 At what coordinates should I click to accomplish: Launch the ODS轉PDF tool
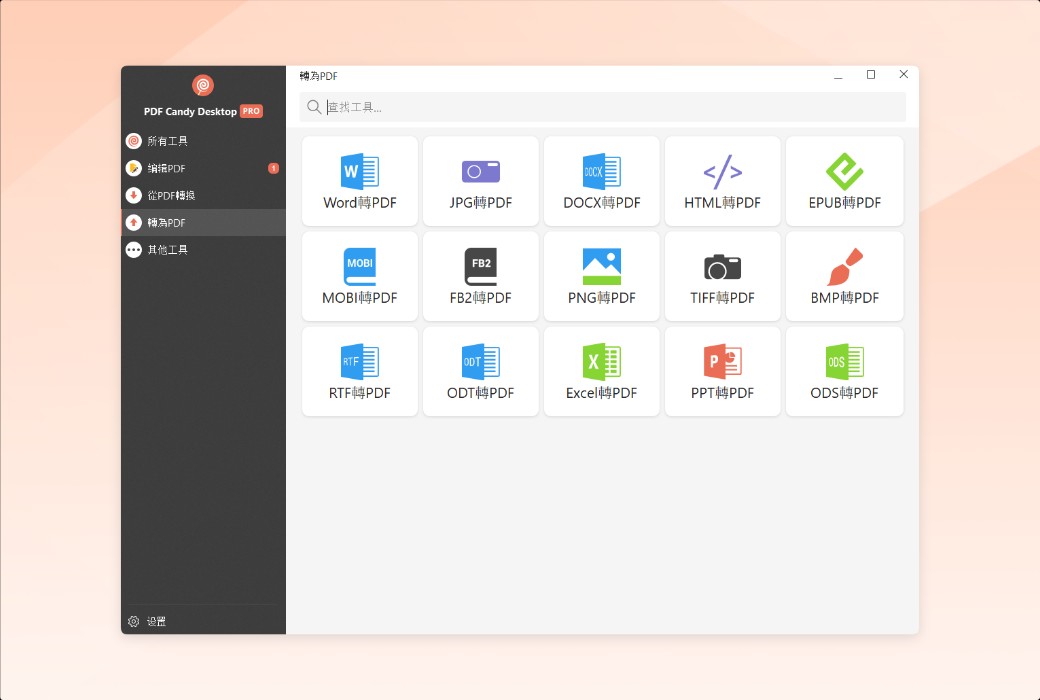click(x=844, y=371)
